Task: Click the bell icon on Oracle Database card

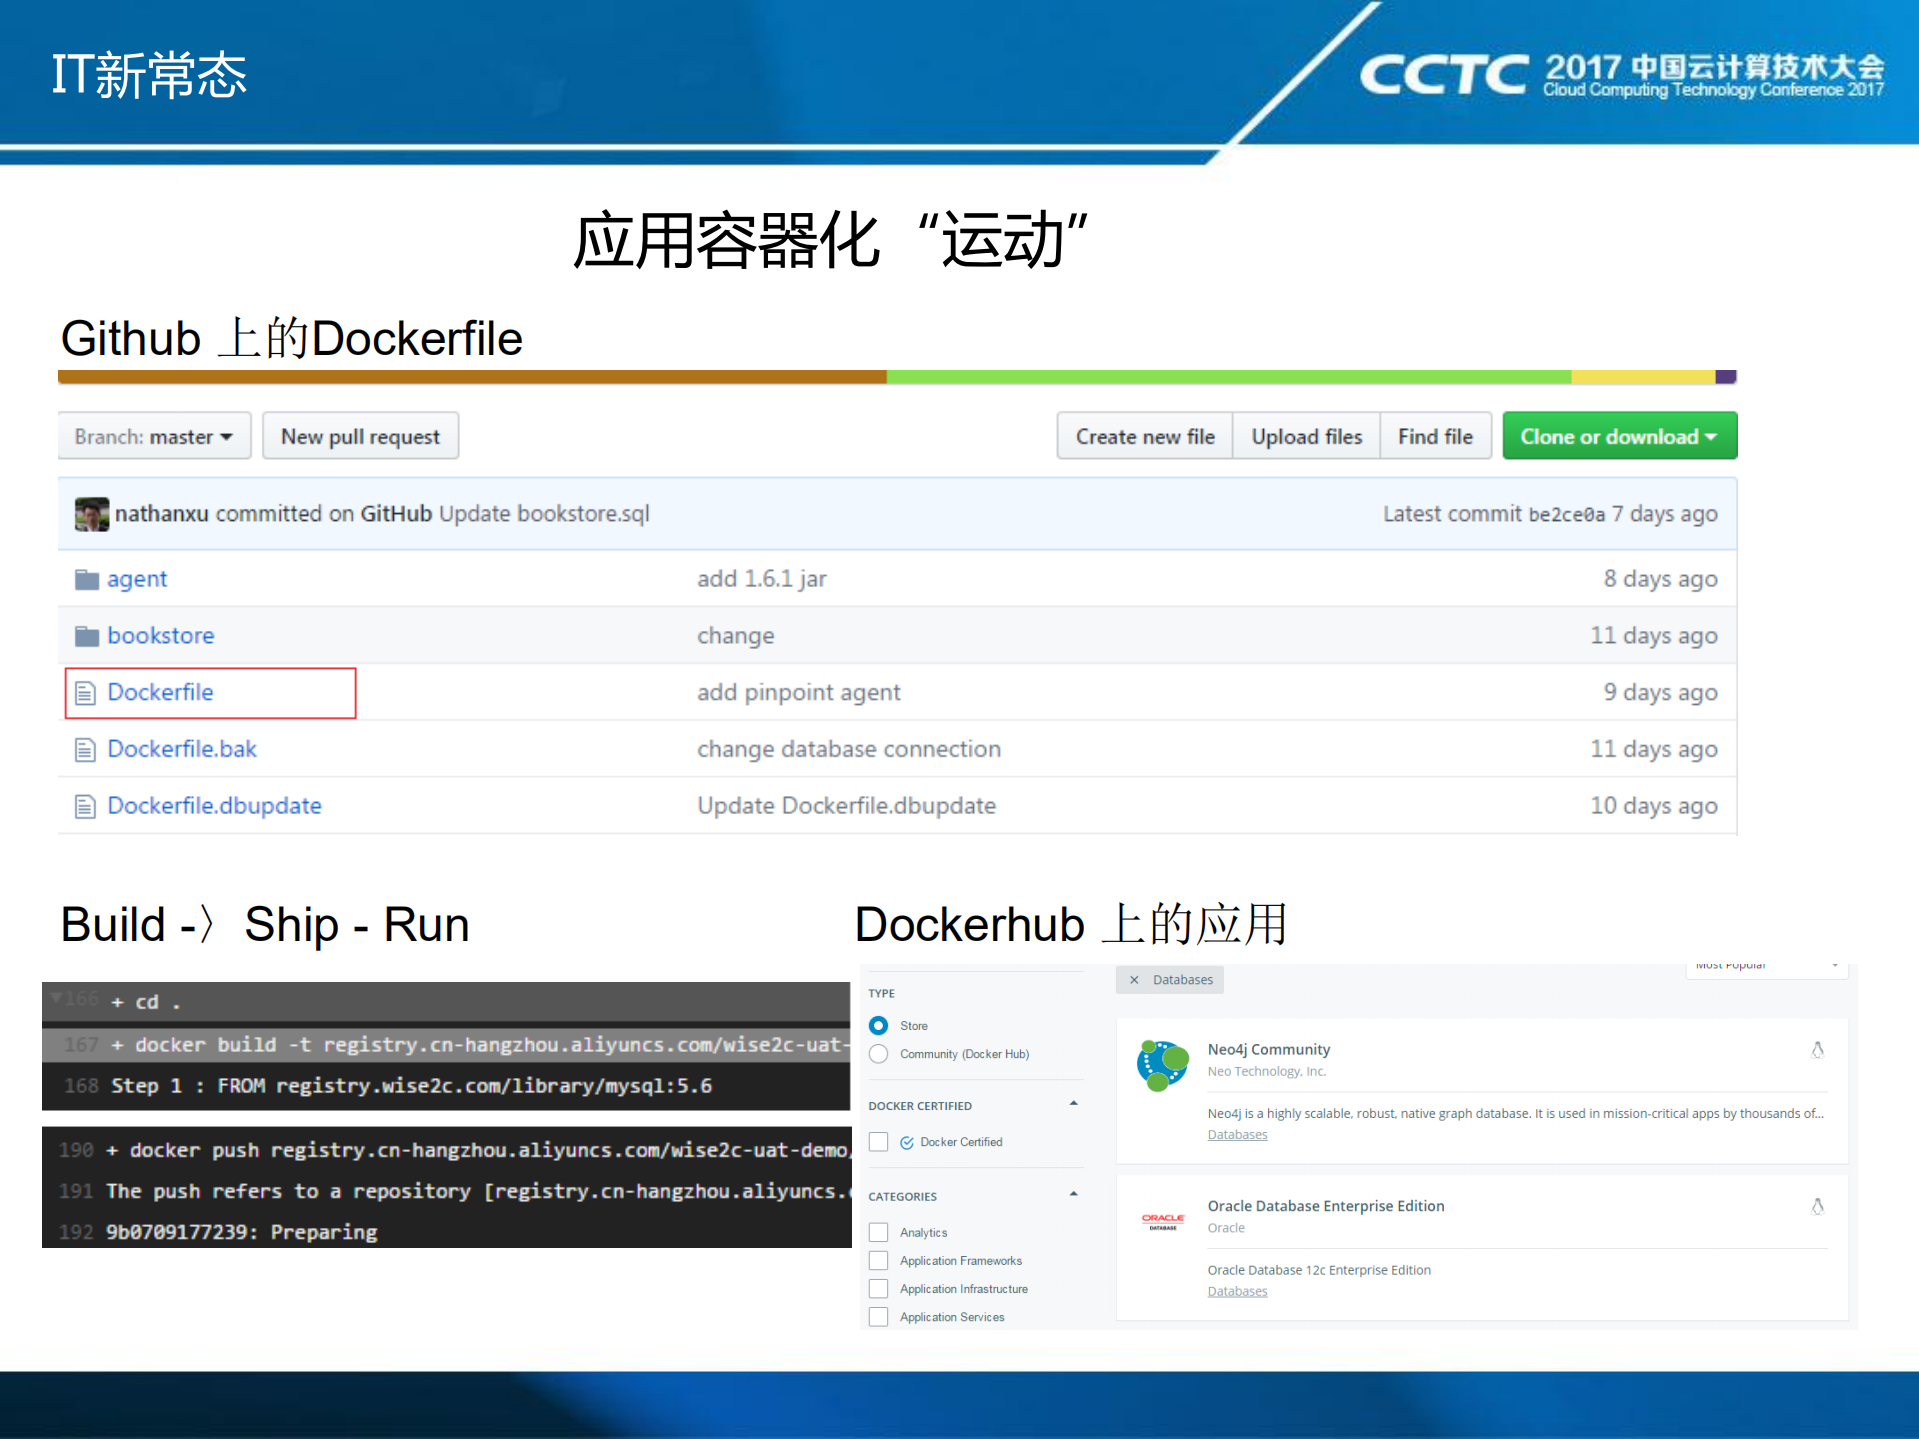Action: (1817, 1207)
